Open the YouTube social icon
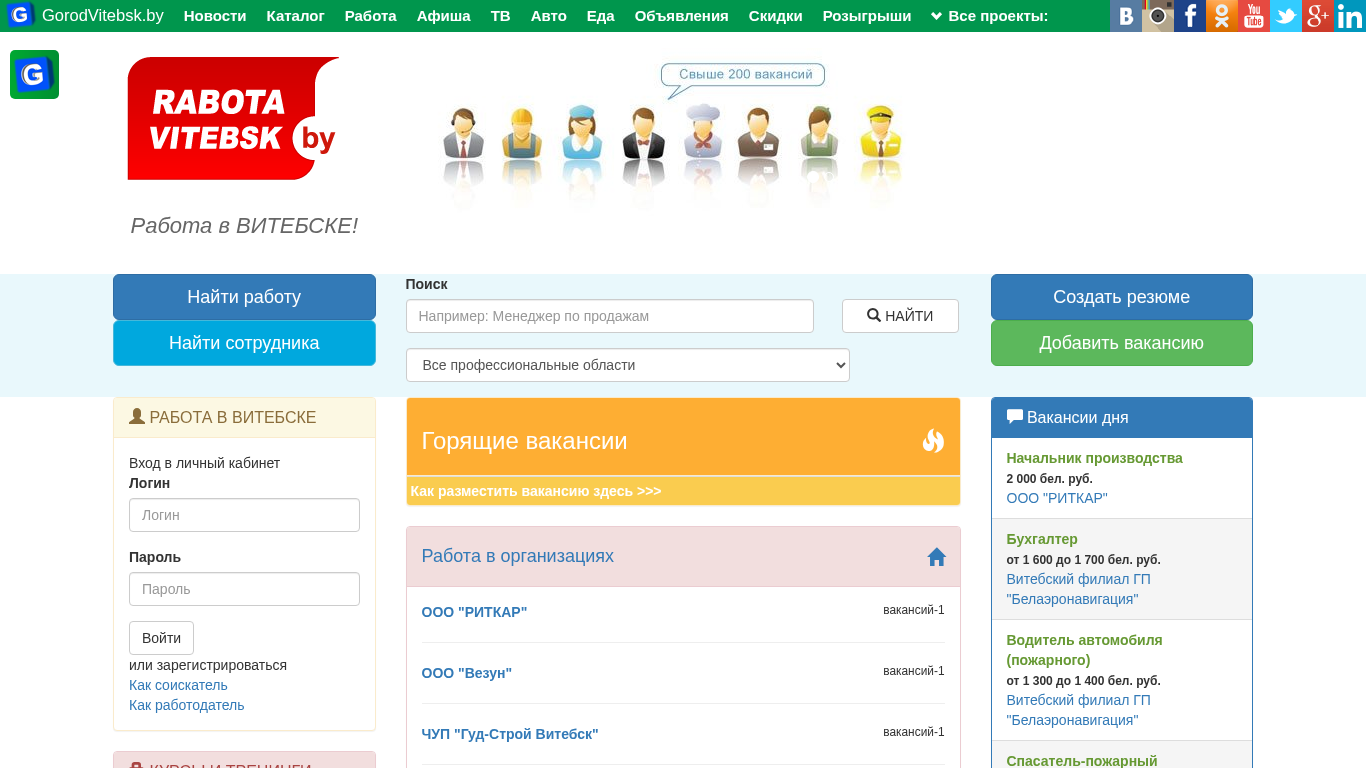Screen dimensions: 1366x768 pyautogui.click(x=1254, y=16)
